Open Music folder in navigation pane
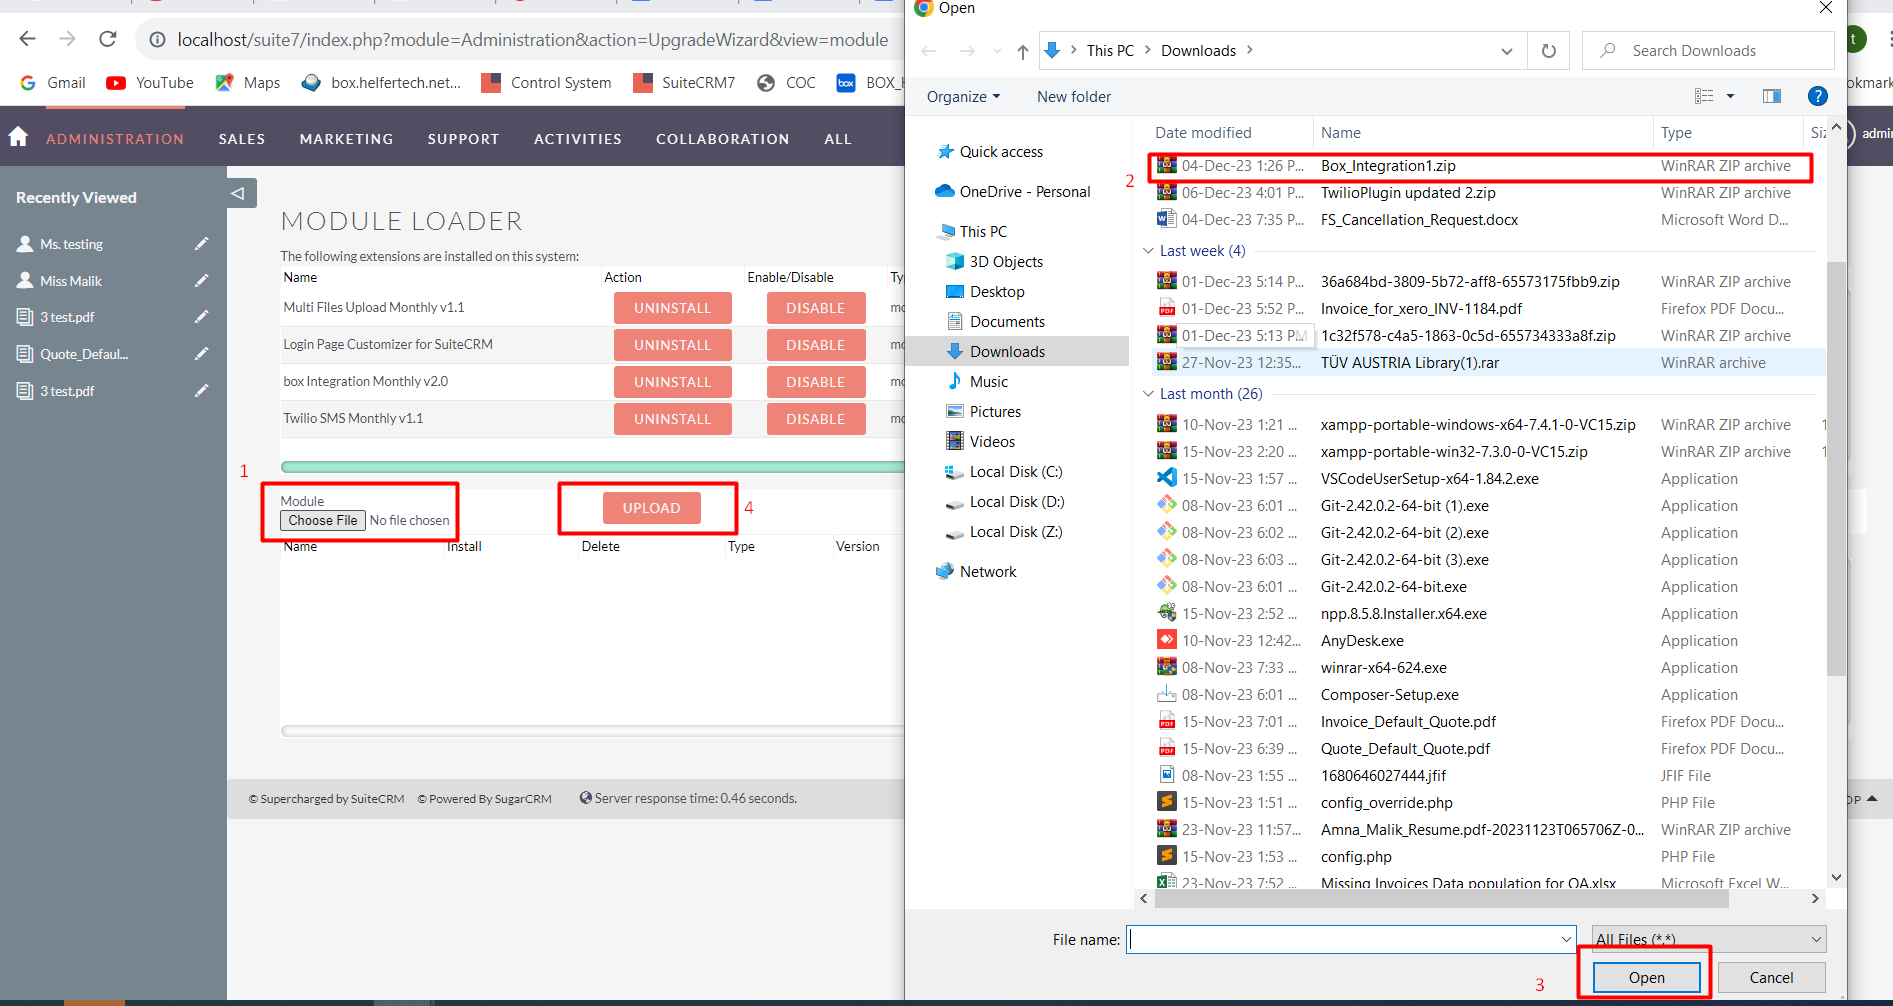This screenshot has height=1006, width=1893. (977, 382)
